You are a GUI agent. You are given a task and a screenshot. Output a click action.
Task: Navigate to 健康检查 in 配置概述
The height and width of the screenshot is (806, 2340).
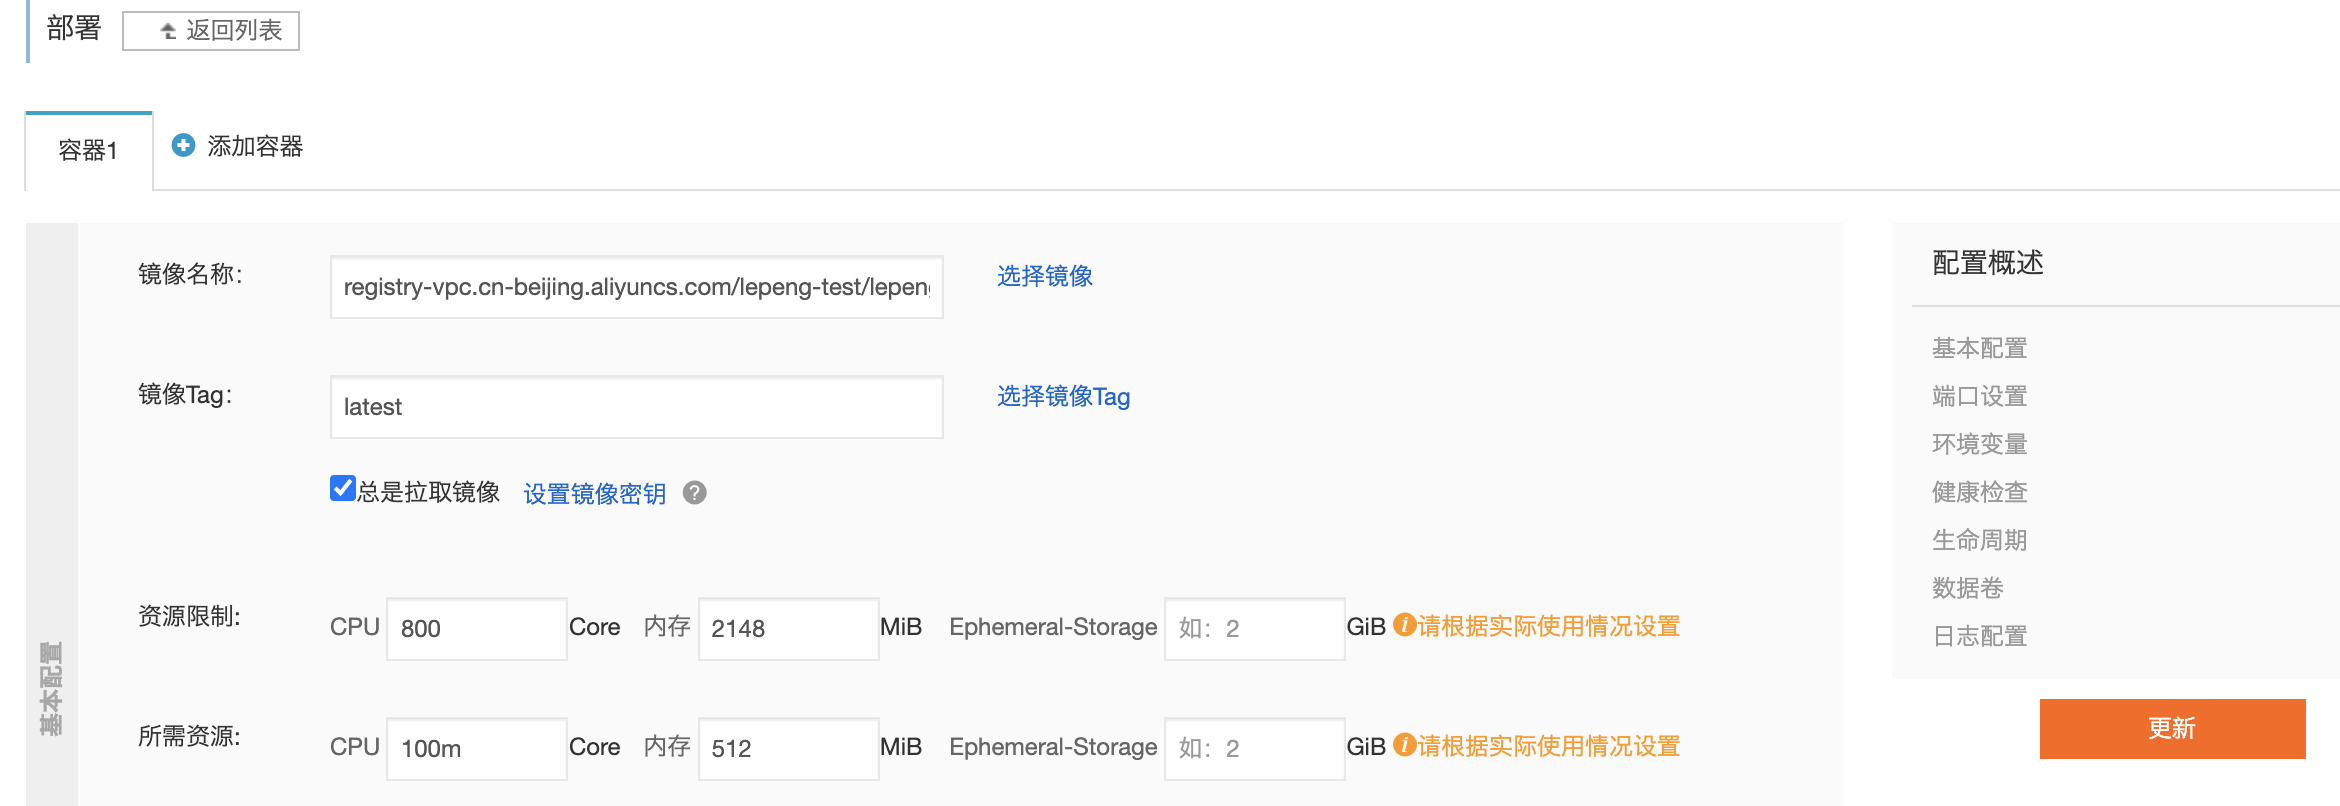pos(1979,493)
